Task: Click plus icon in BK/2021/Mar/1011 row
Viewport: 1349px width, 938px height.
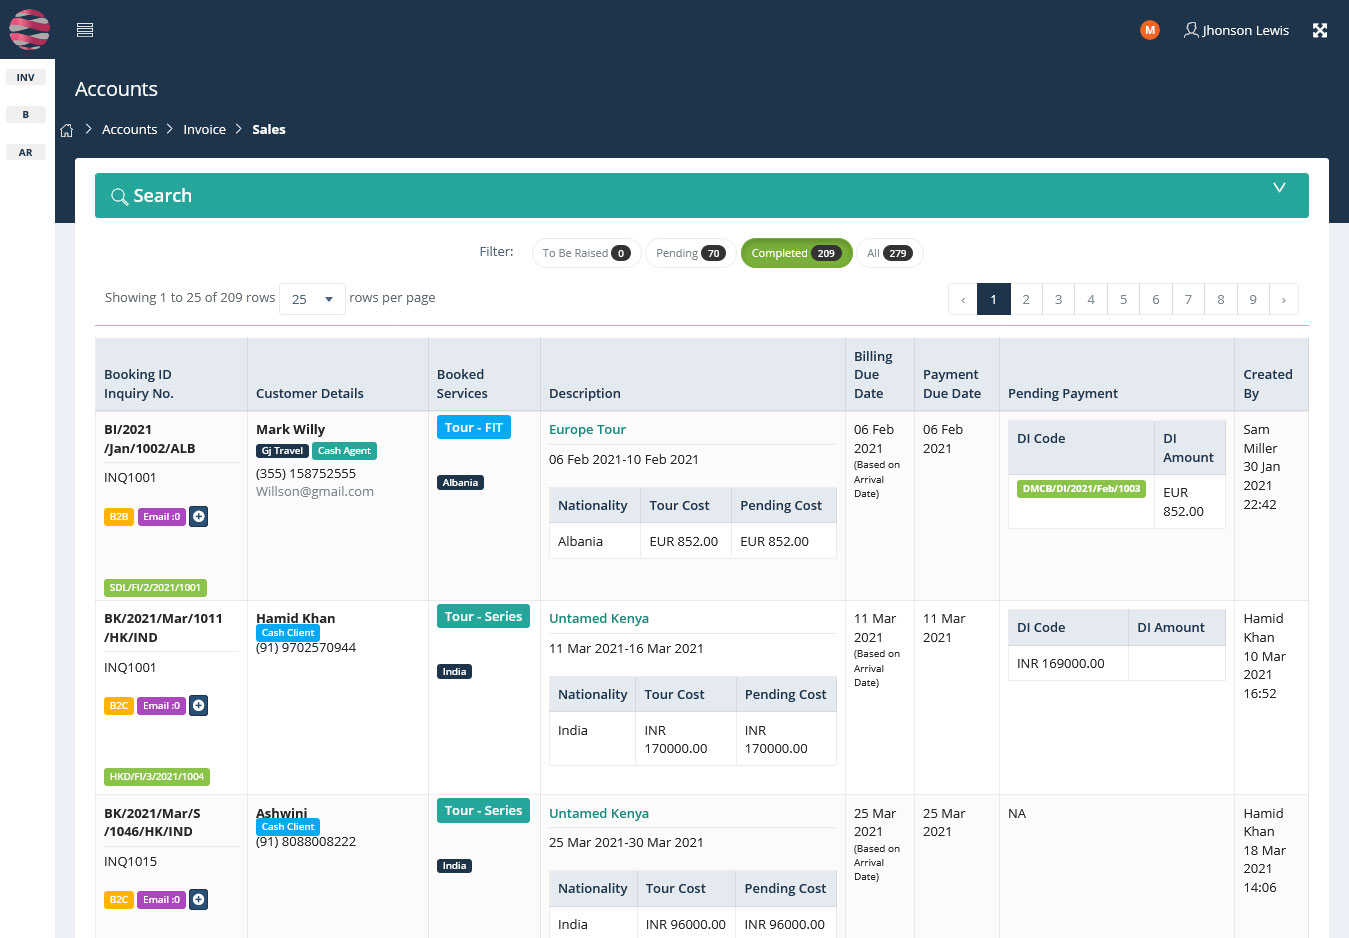Action: point(199,706)
